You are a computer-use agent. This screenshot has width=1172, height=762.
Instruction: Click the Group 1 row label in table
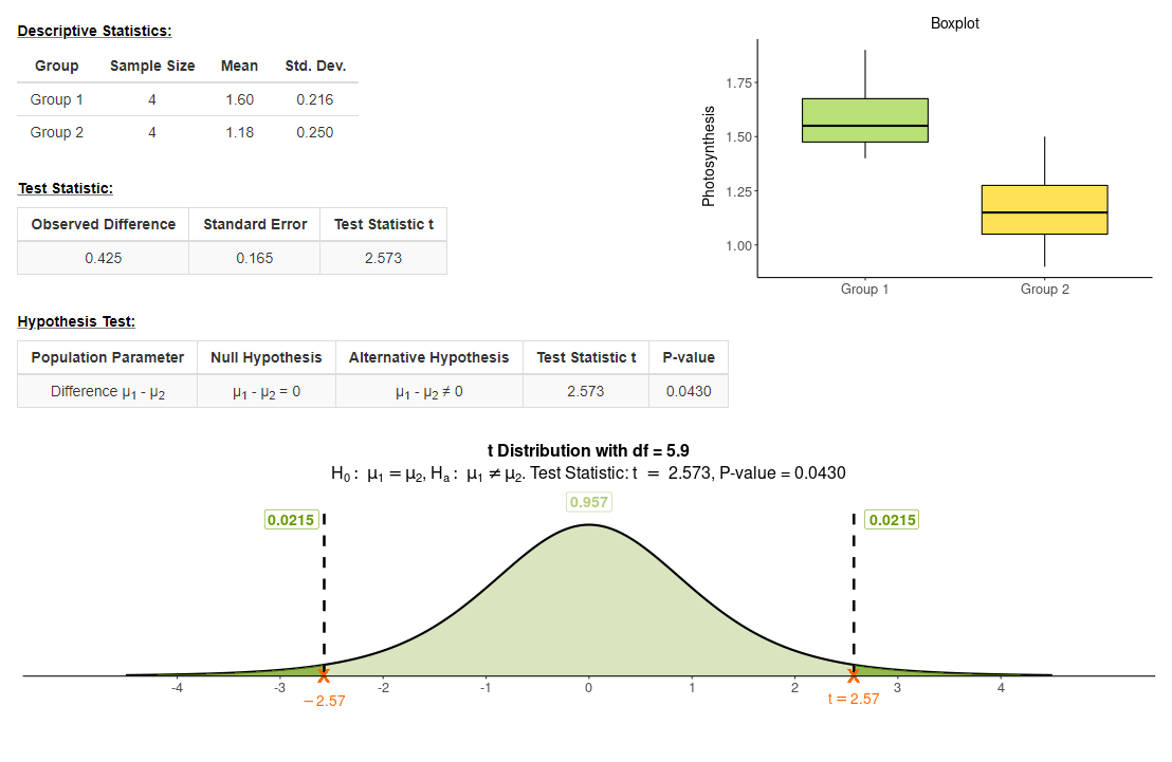coord(57,100)
